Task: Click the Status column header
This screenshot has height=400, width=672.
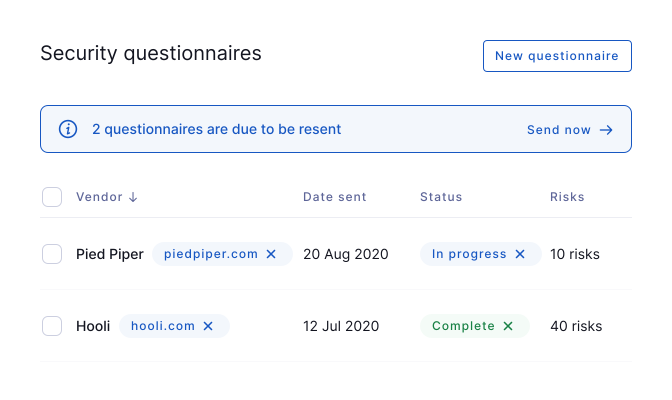Action: (441, 197)
